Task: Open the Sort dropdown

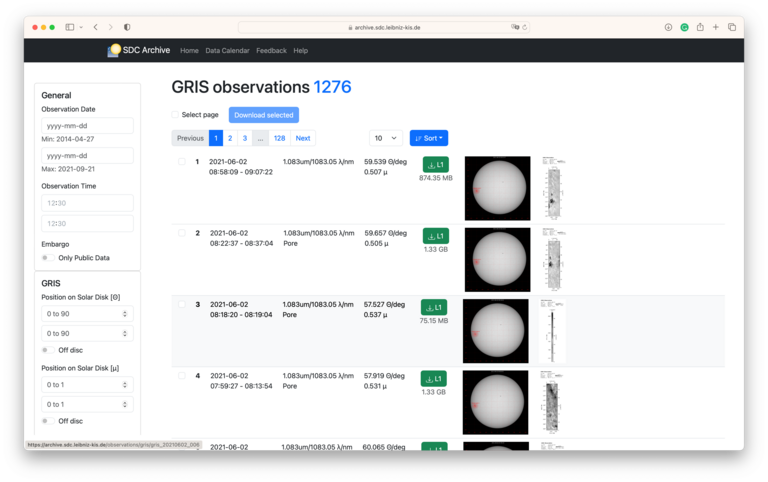Action: coord(429,138)
